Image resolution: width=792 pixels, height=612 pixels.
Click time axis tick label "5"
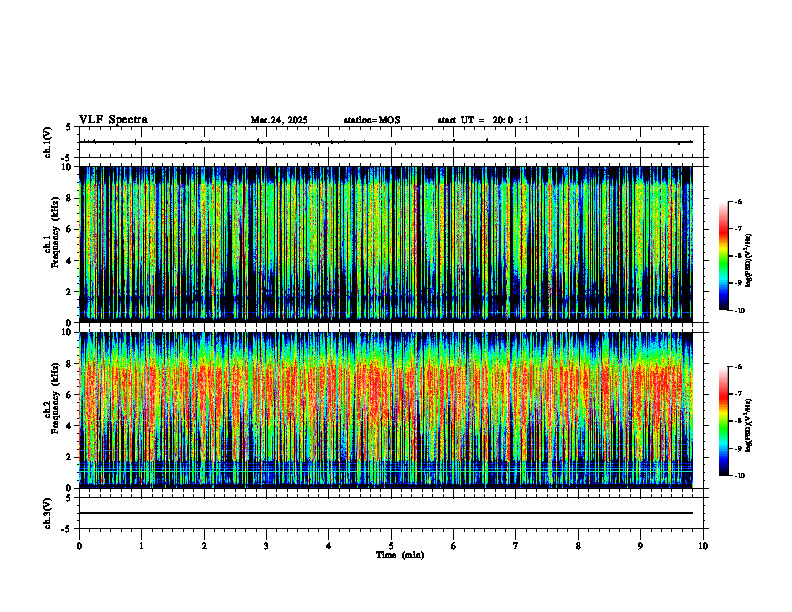[391, 546]
